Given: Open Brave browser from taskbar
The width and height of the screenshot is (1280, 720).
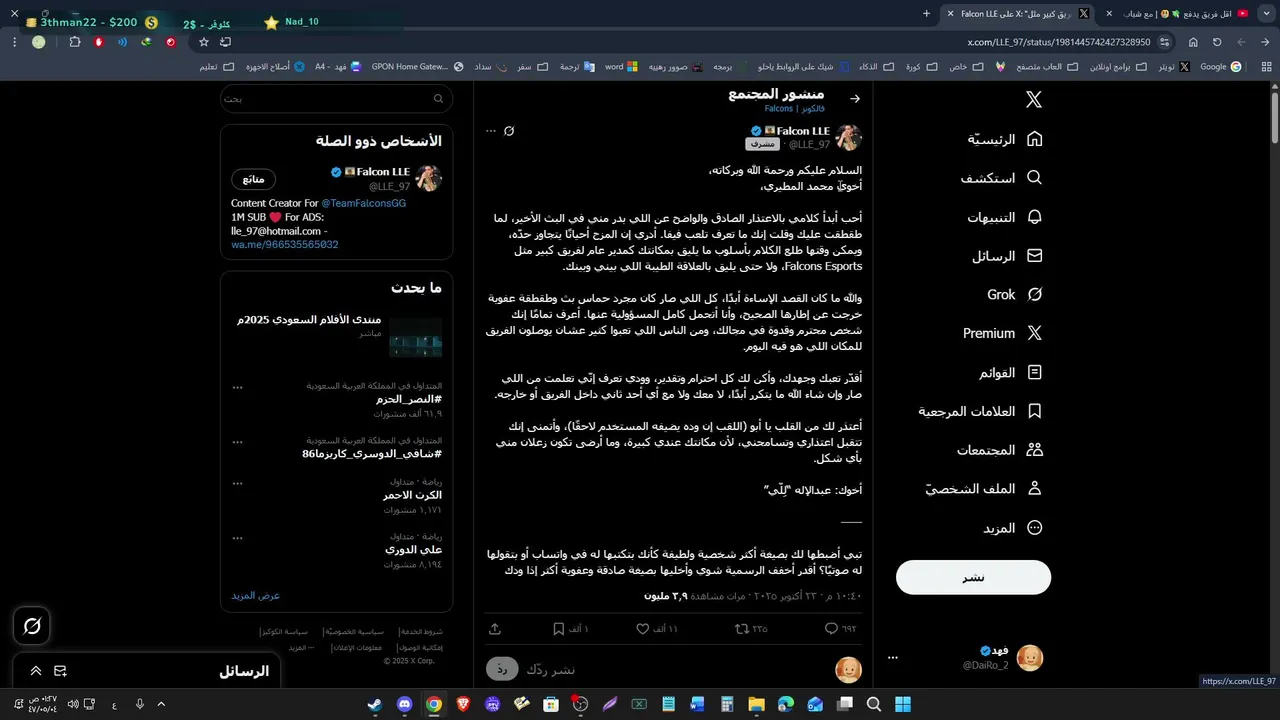Looking at the screenshot, I should [x=463, y=704].
